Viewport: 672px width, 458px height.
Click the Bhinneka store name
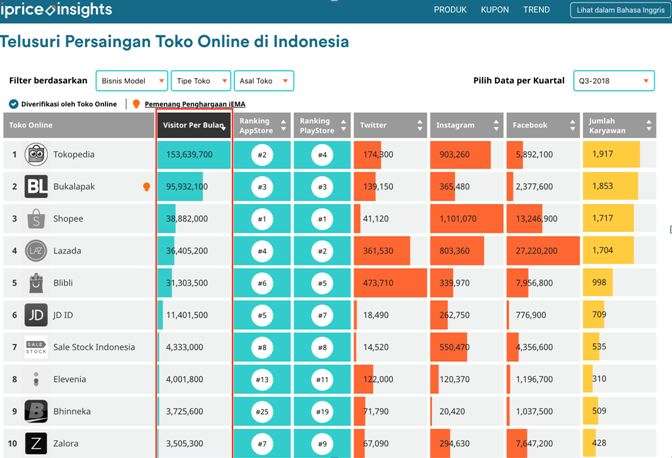point(72,411)
